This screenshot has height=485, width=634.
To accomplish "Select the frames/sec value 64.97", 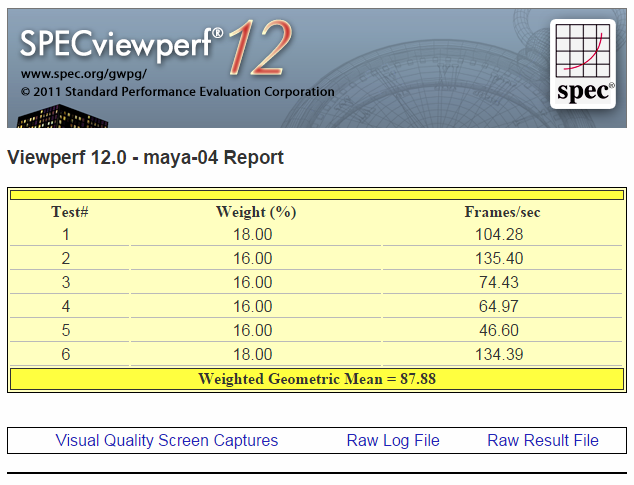I will [x=499, y=306].
